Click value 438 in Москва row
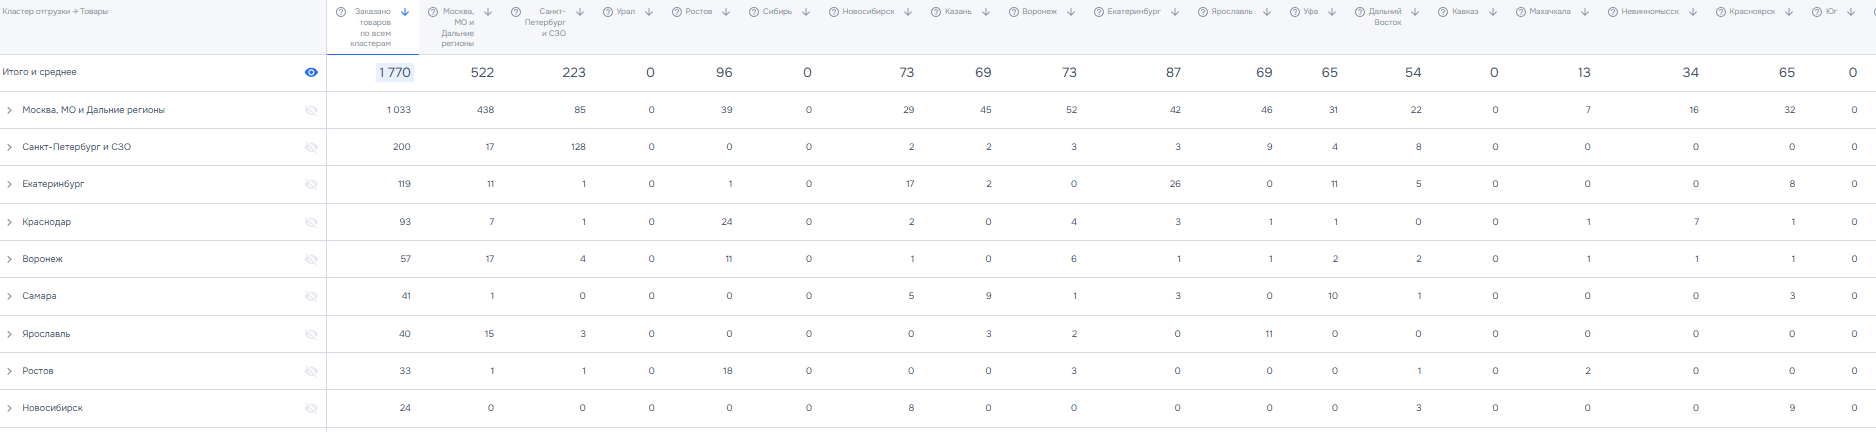 (485, 110)
